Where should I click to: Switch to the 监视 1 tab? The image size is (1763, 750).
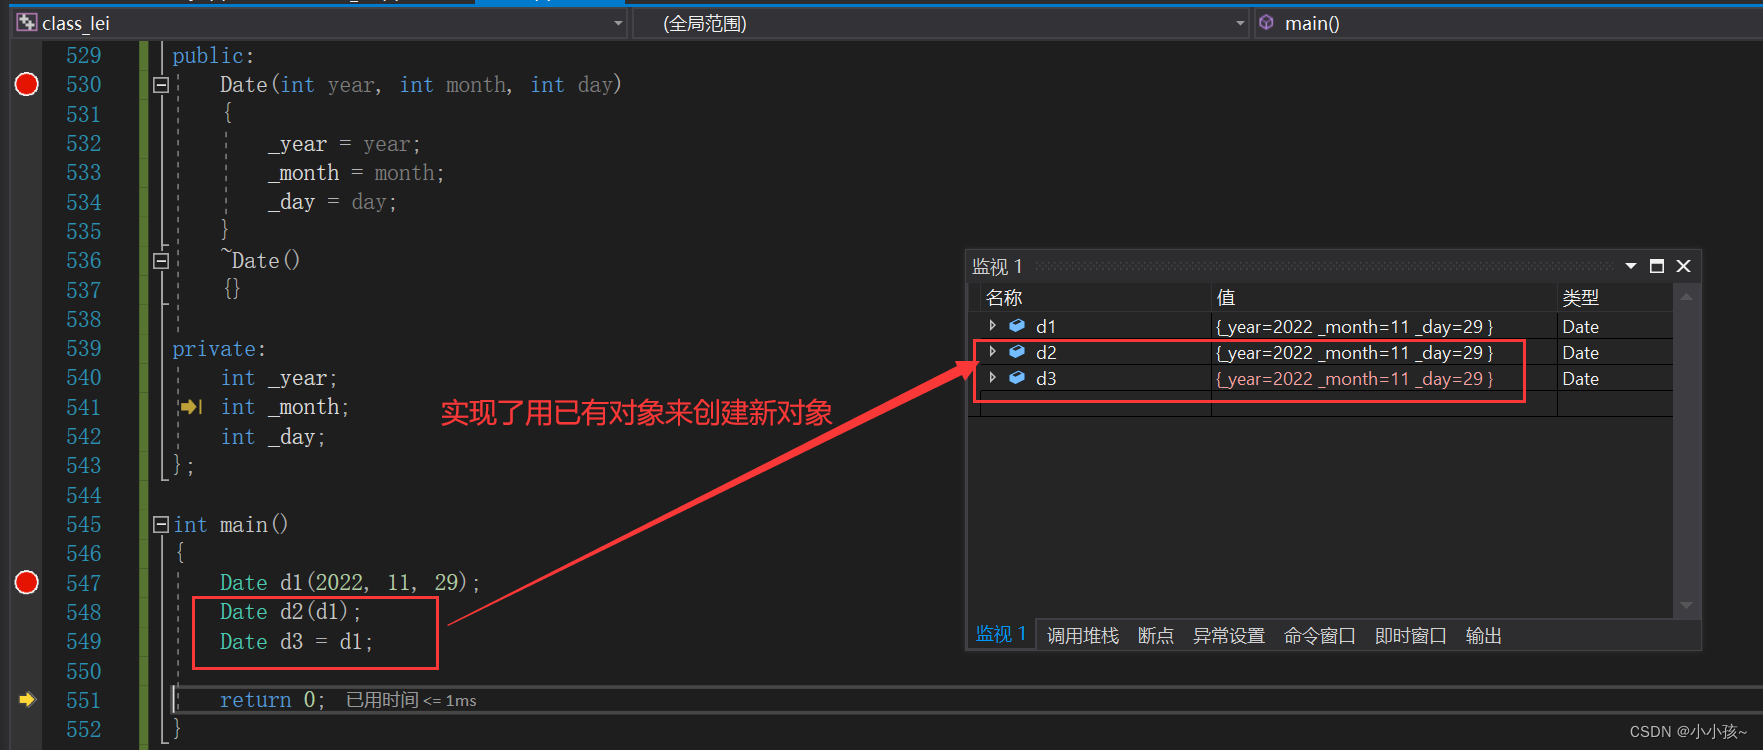click(1001, 634)
